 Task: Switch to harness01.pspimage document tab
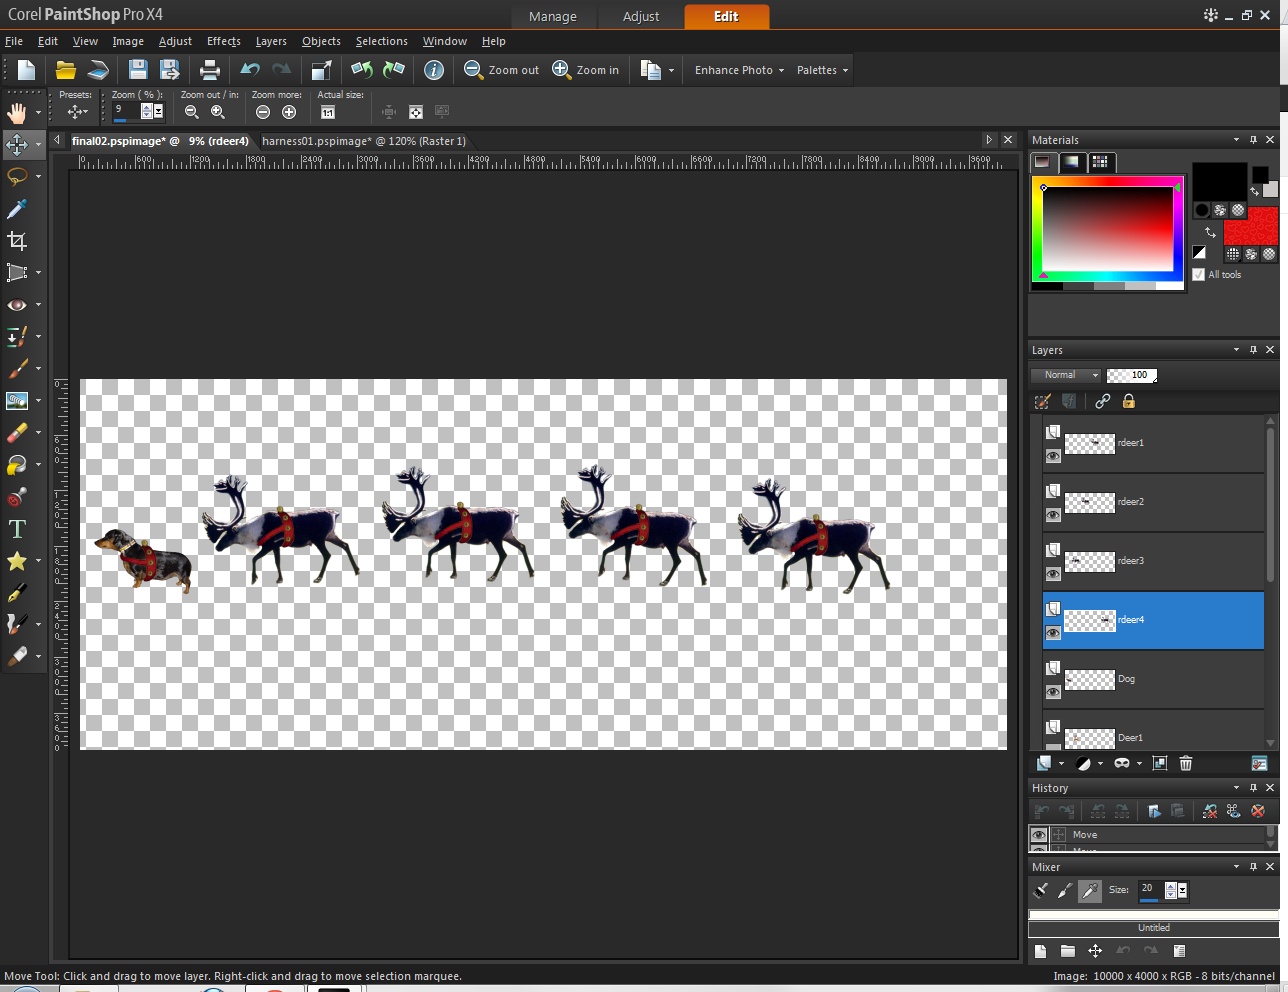[x=364, y=141]
